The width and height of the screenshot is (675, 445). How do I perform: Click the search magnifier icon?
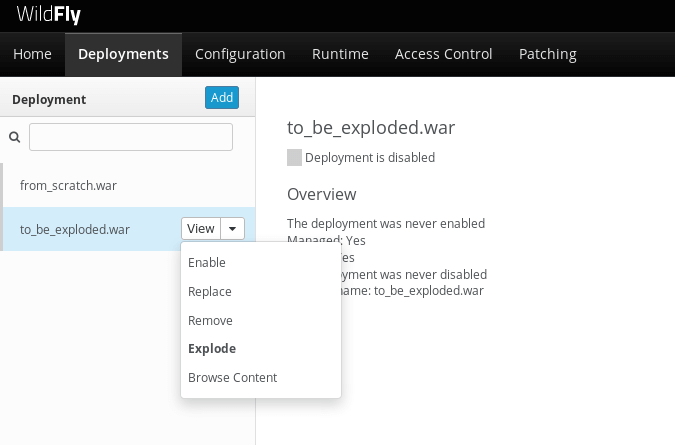pyautogui.click(x=15, y=137)
